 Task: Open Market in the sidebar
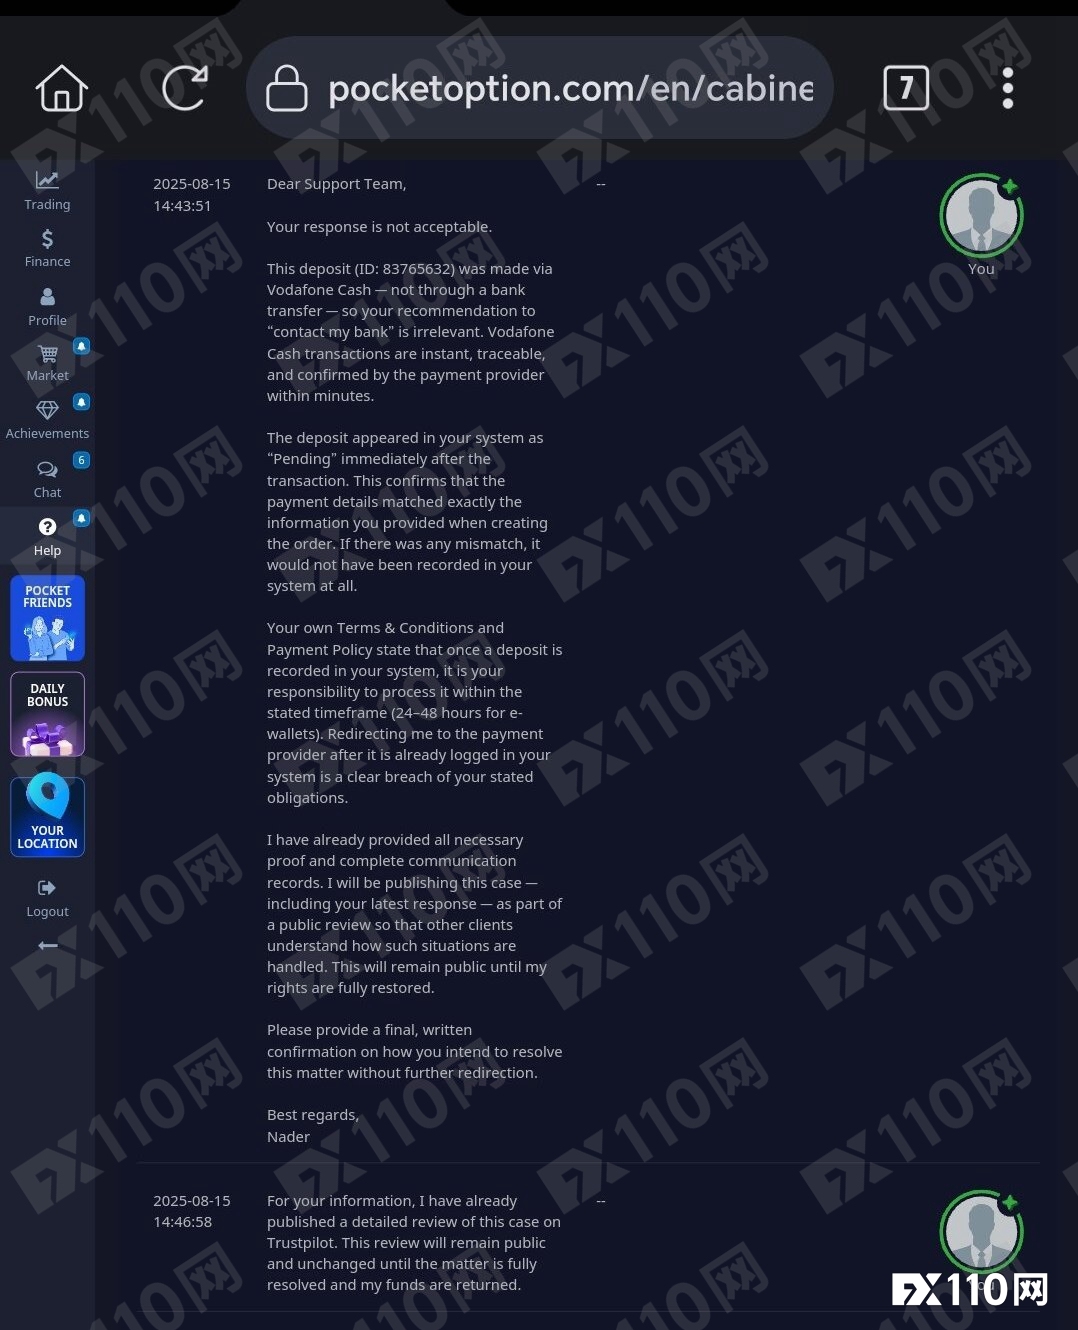point(47,362)
